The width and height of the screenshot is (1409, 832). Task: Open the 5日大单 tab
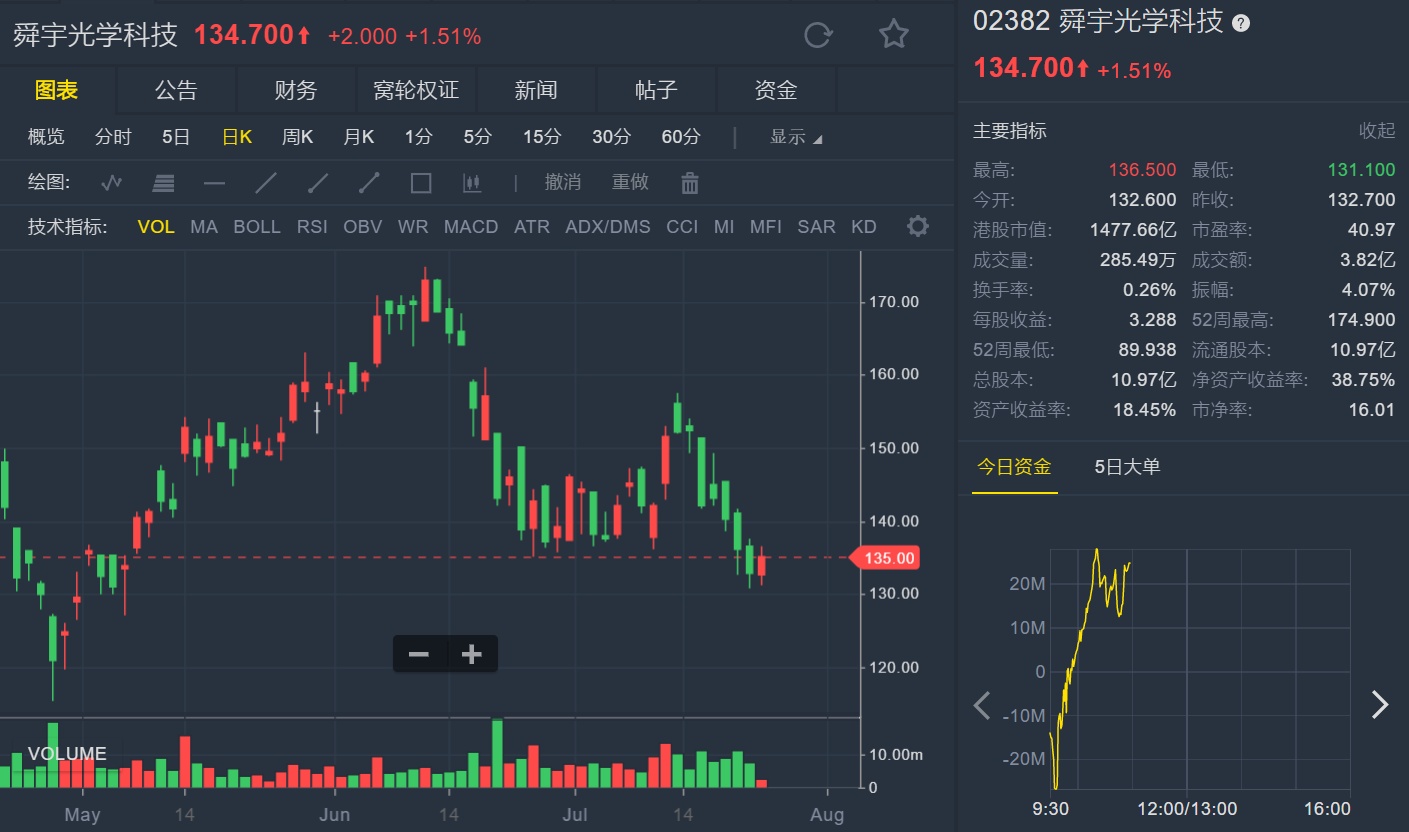(1127, 467)
